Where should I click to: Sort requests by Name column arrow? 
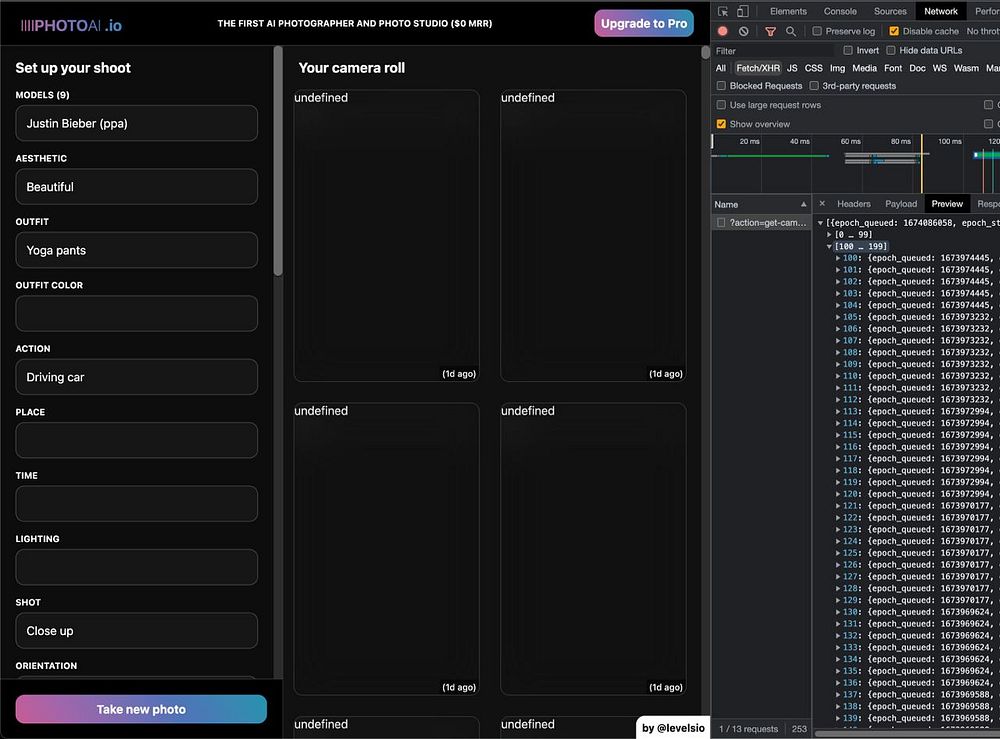[x=804, y=204]
